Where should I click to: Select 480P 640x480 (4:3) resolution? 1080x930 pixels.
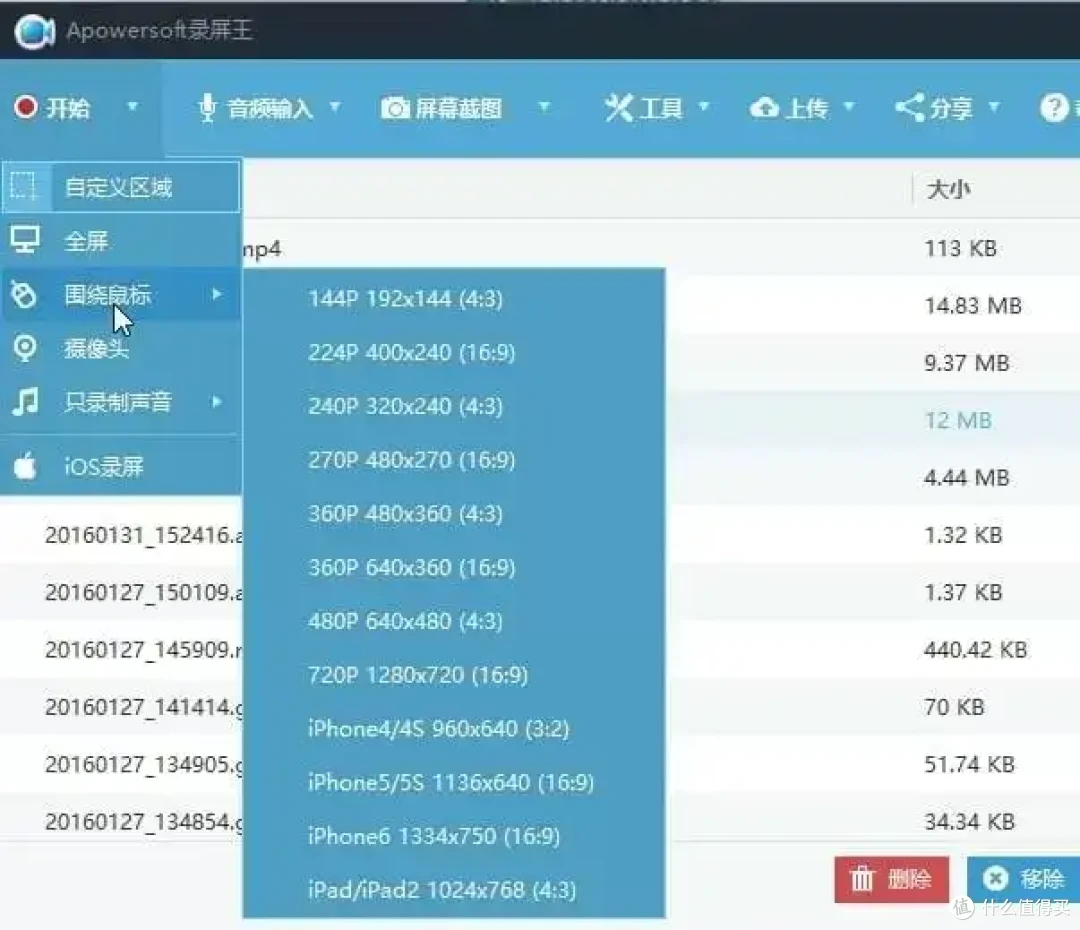tap(454, 621)
